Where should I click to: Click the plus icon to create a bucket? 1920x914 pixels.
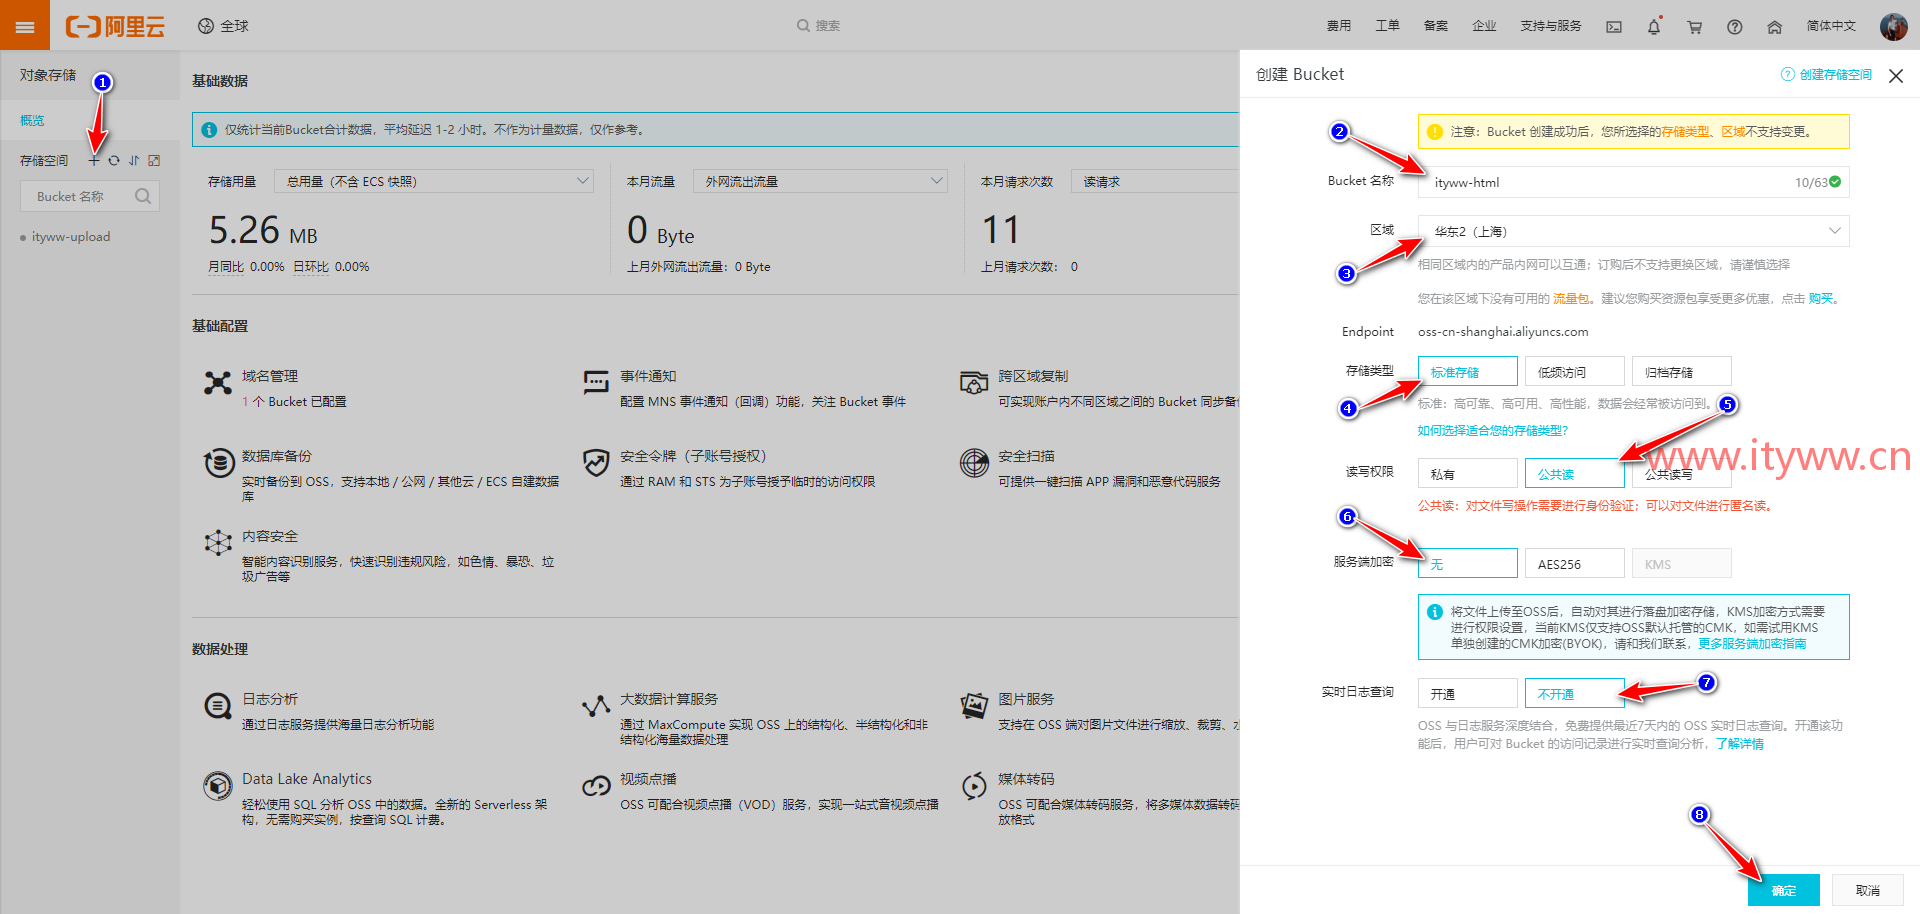point(95,160)
